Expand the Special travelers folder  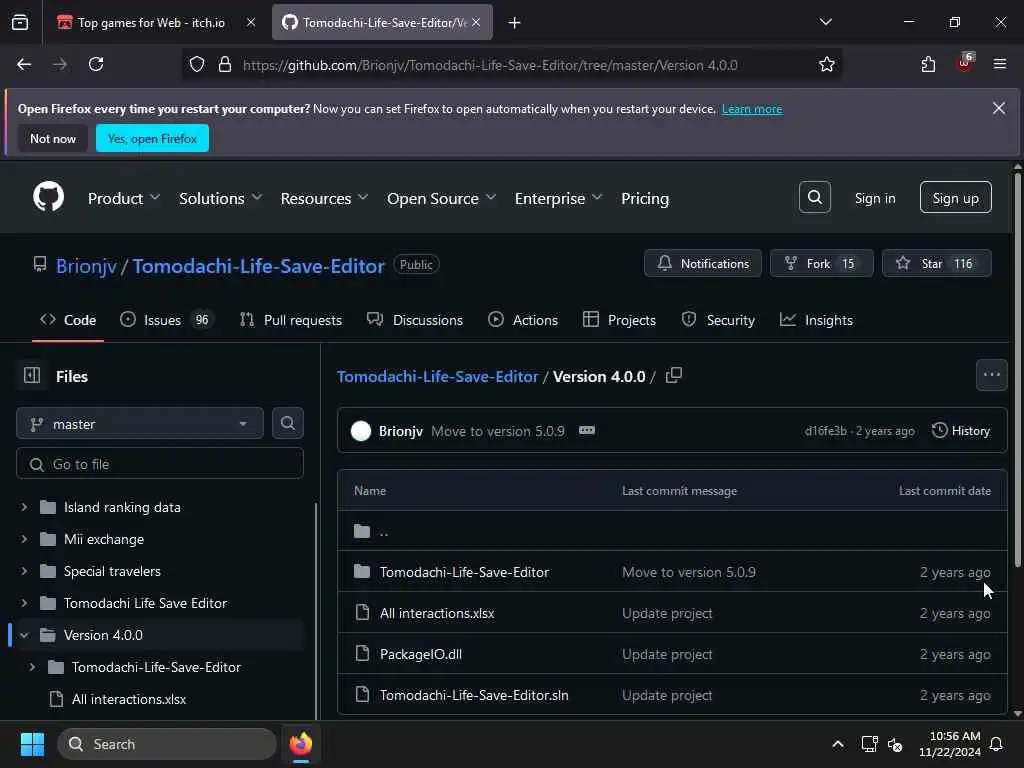[24, 571]
